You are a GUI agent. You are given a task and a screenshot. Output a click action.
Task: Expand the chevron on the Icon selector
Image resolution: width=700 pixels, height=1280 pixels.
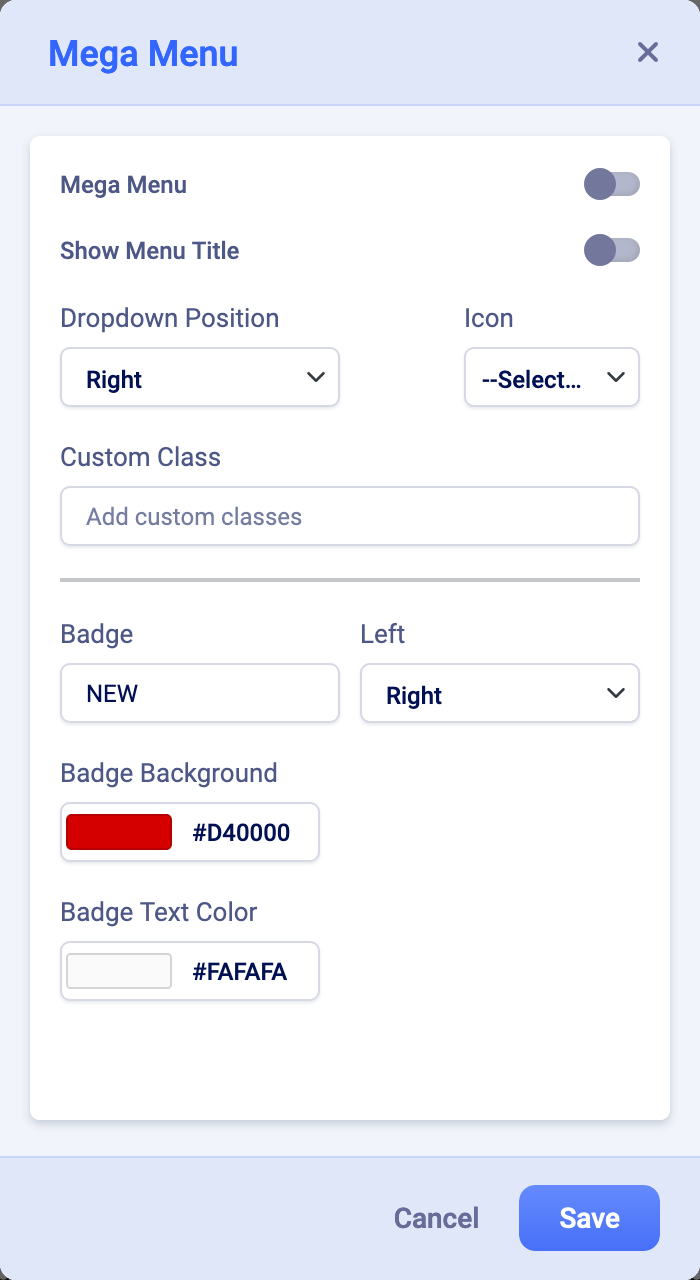(x=616, y=377)
